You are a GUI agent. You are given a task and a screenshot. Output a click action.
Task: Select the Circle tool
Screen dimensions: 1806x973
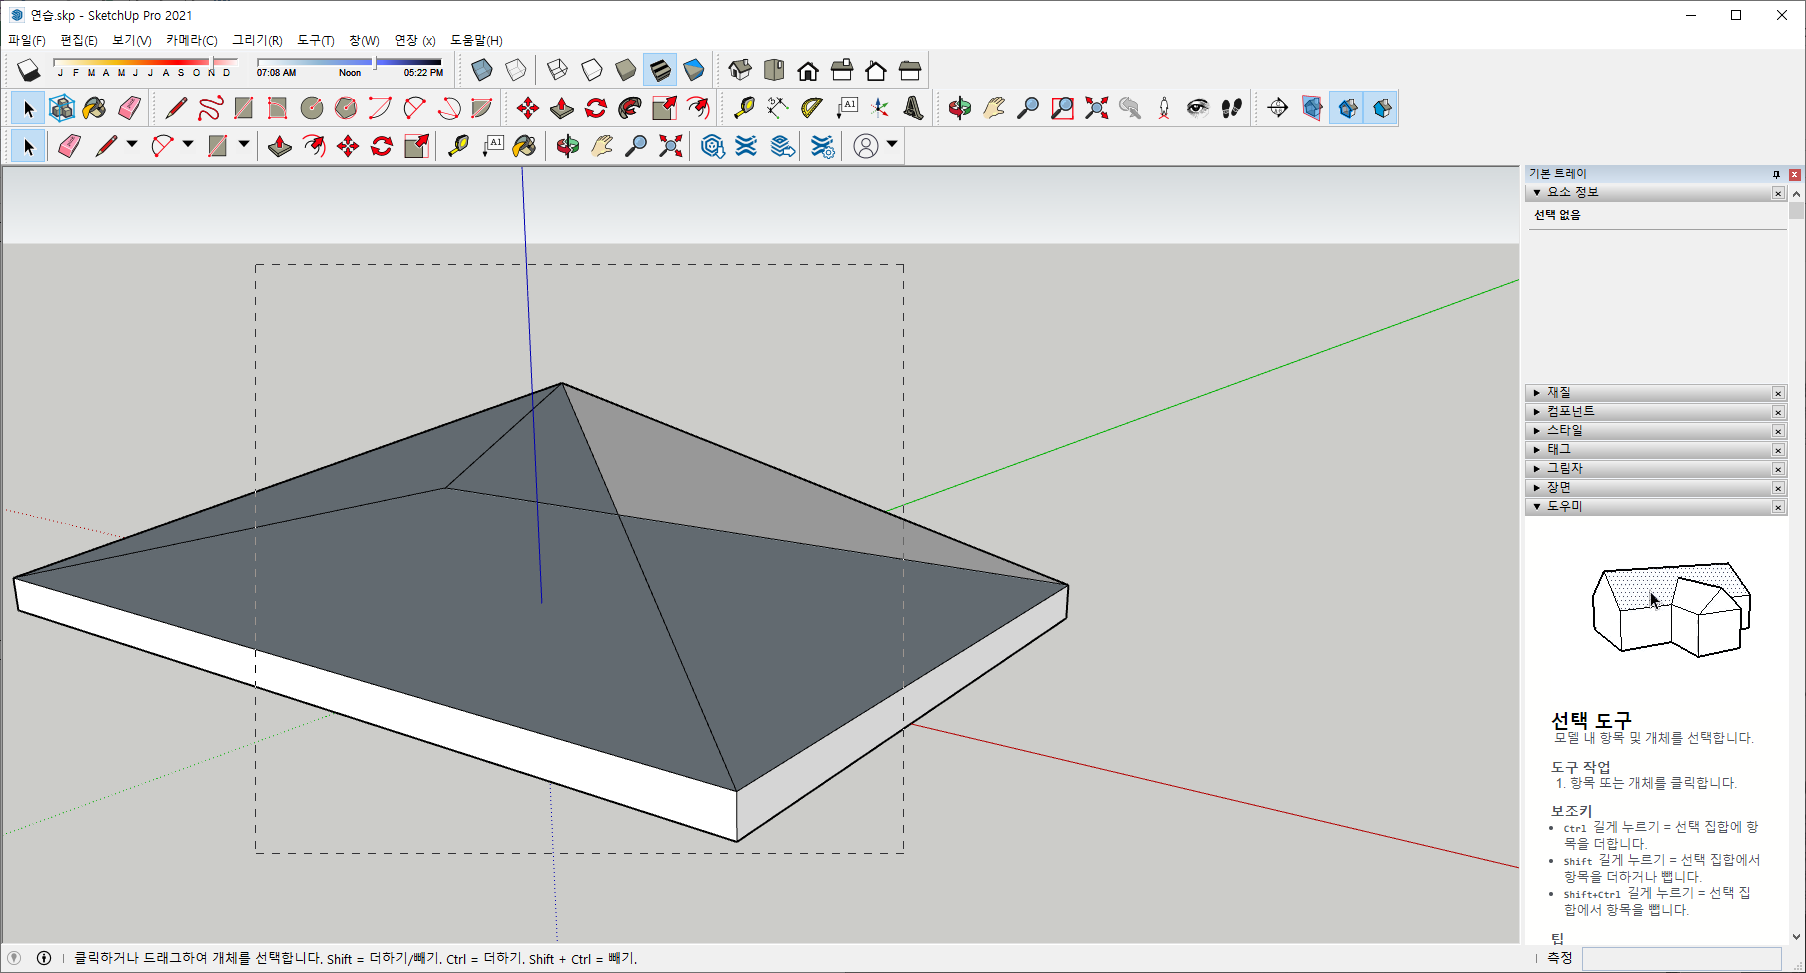312,108
